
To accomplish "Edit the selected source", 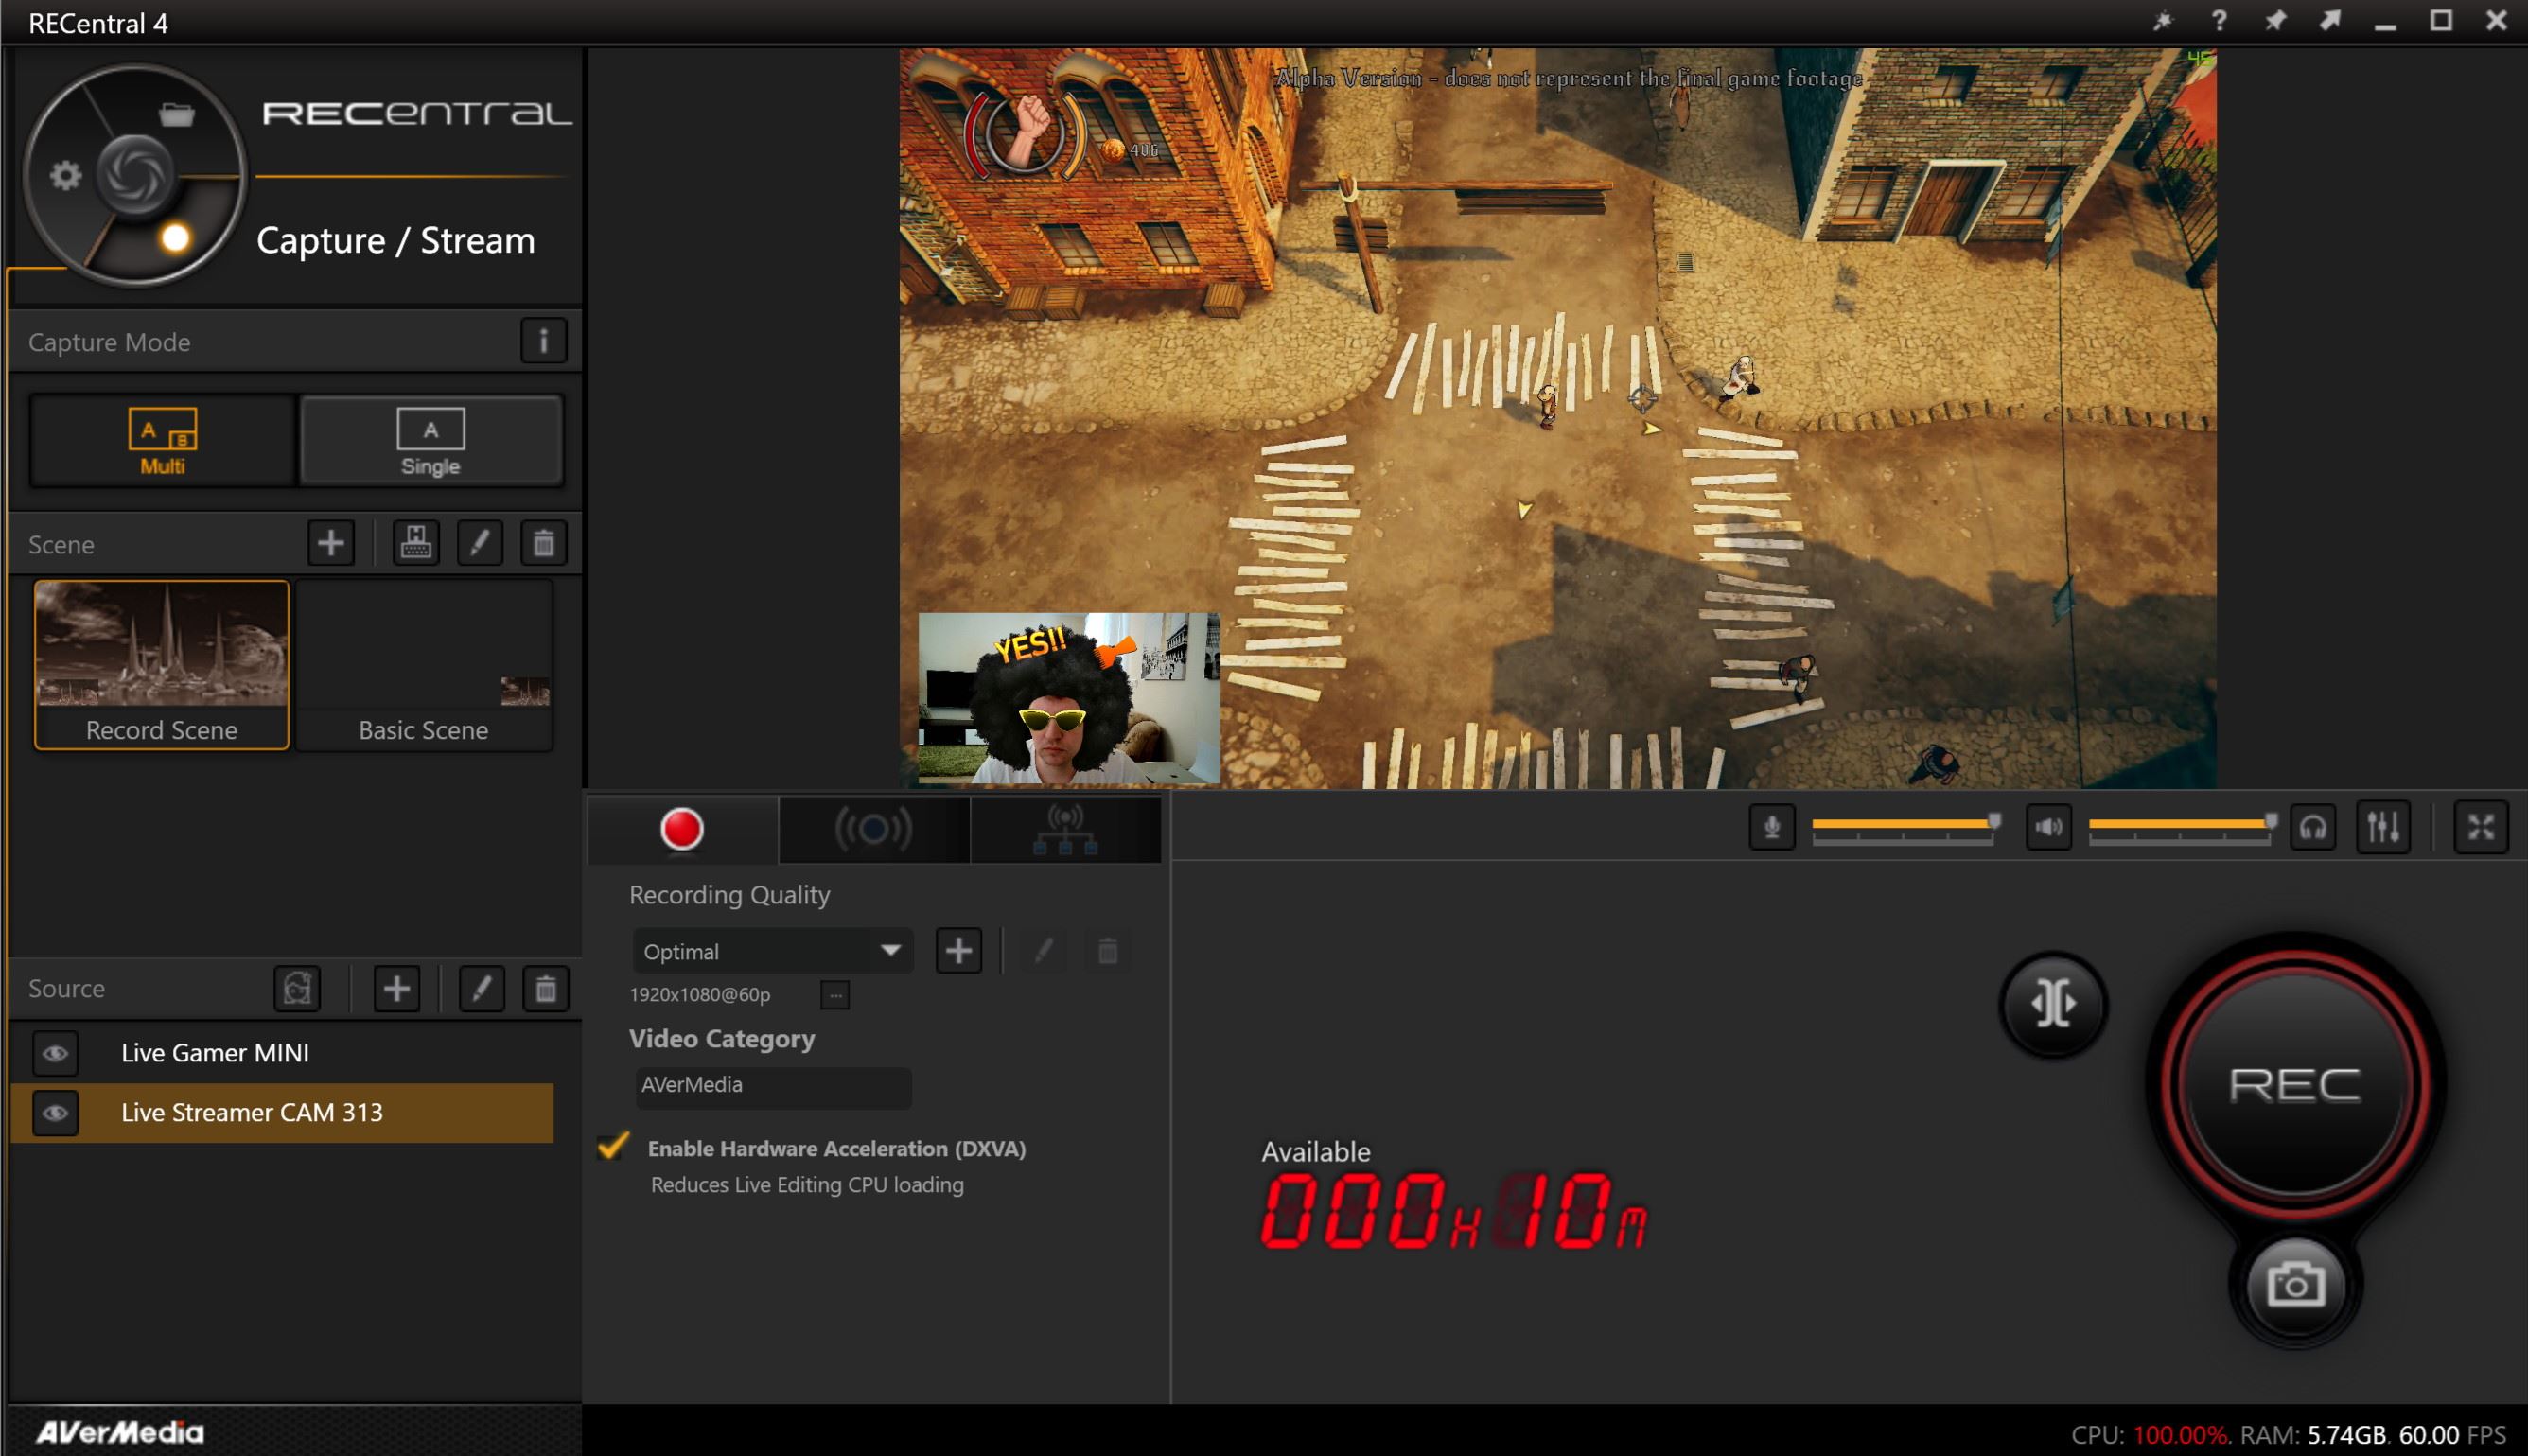I will [481, 988].
